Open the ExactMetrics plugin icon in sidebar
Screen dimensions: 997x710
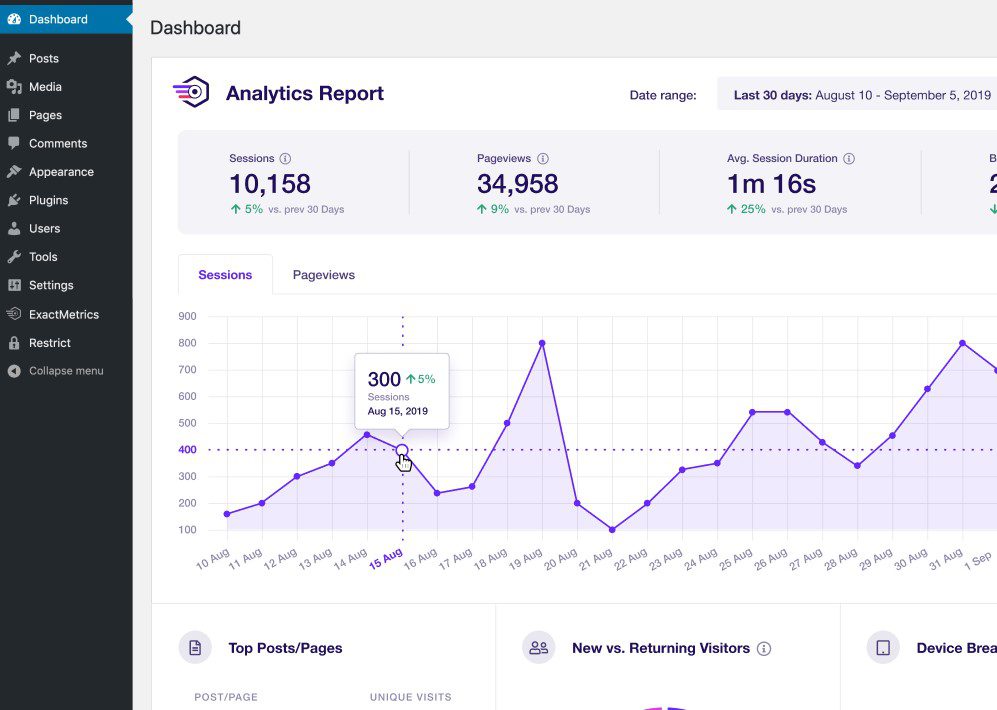tap(16, 314)
